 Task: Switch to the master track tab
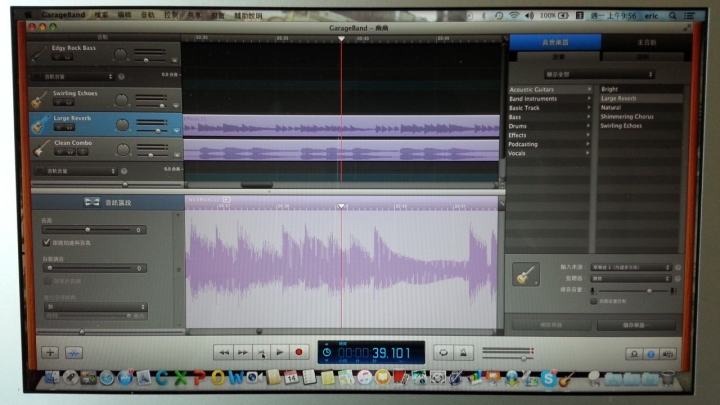[x=646, y=43]
